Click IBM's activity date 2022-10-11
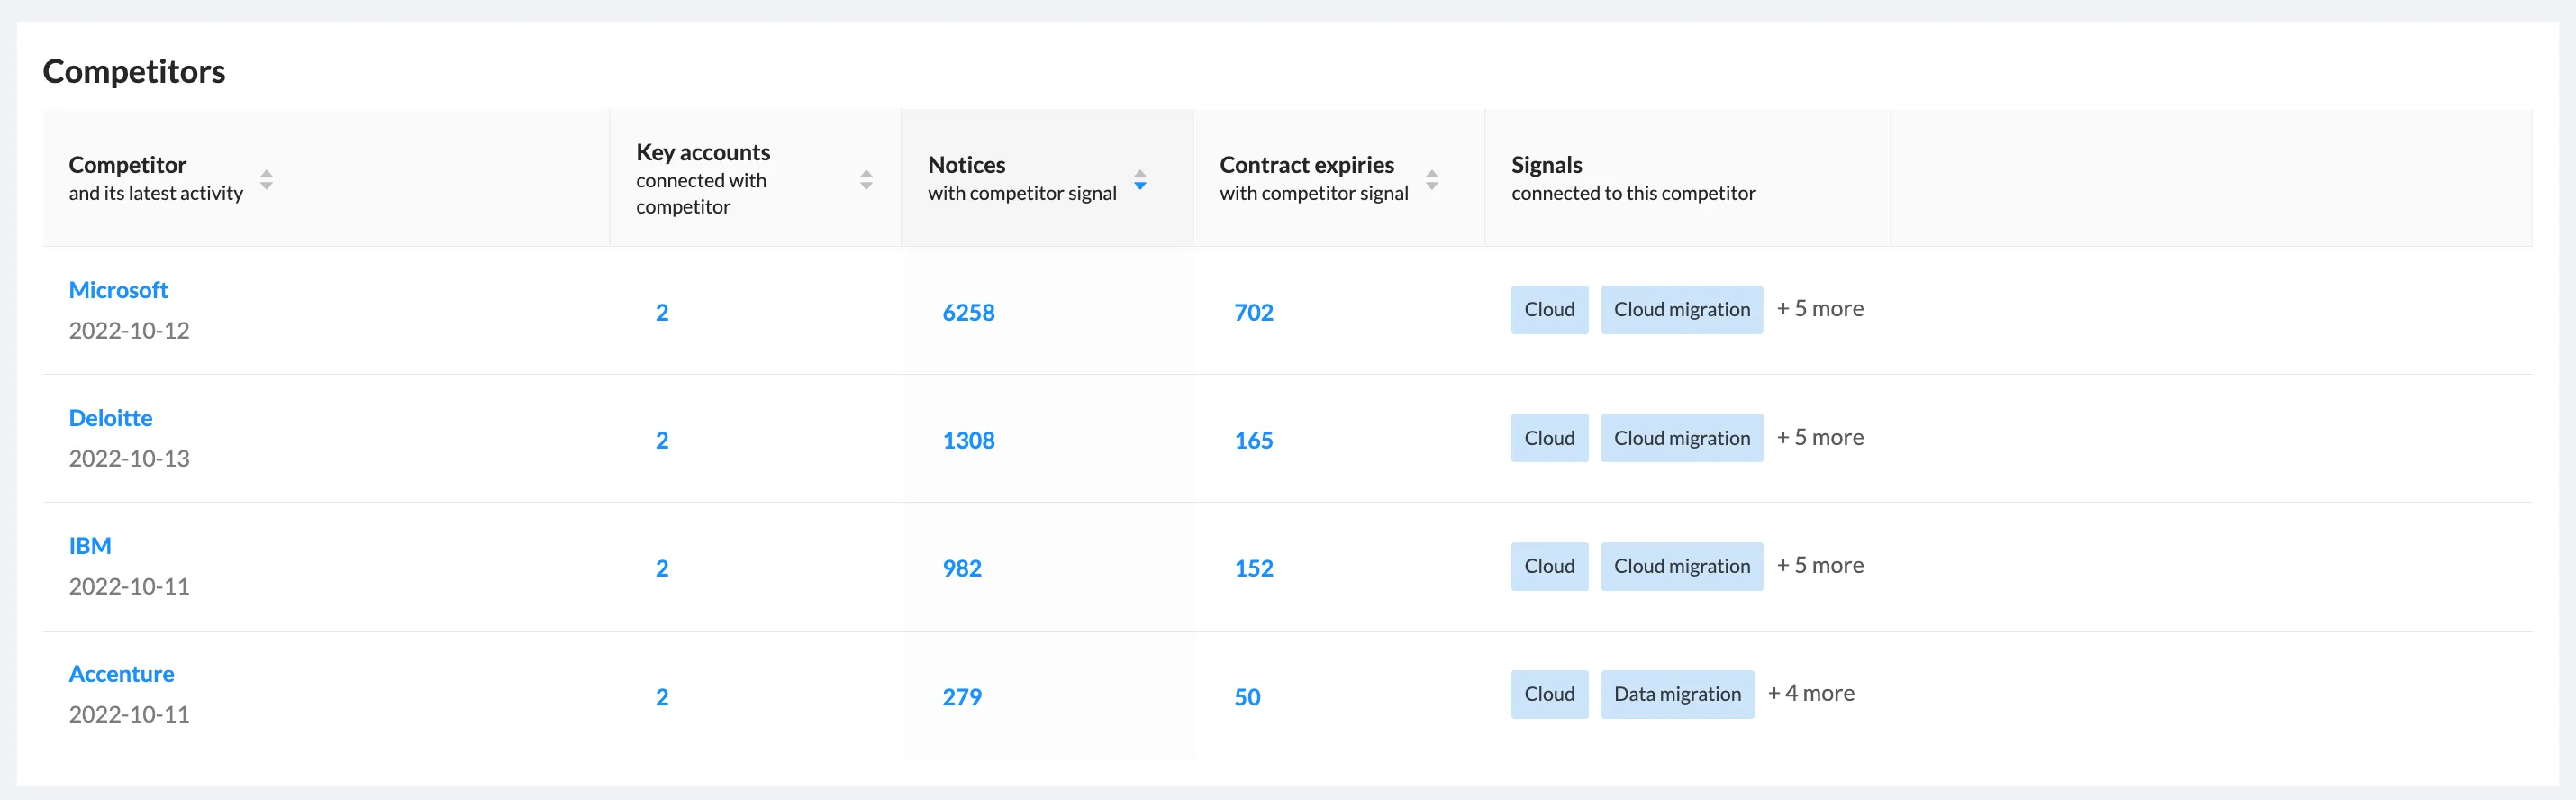 click(129, 586)
